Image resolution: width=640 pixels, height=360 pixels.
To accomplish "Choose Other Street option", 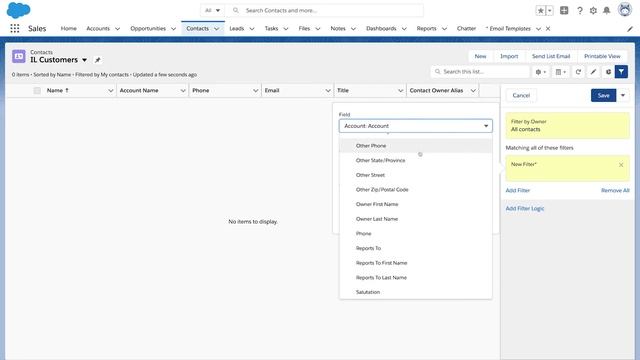I will [416, 175].
